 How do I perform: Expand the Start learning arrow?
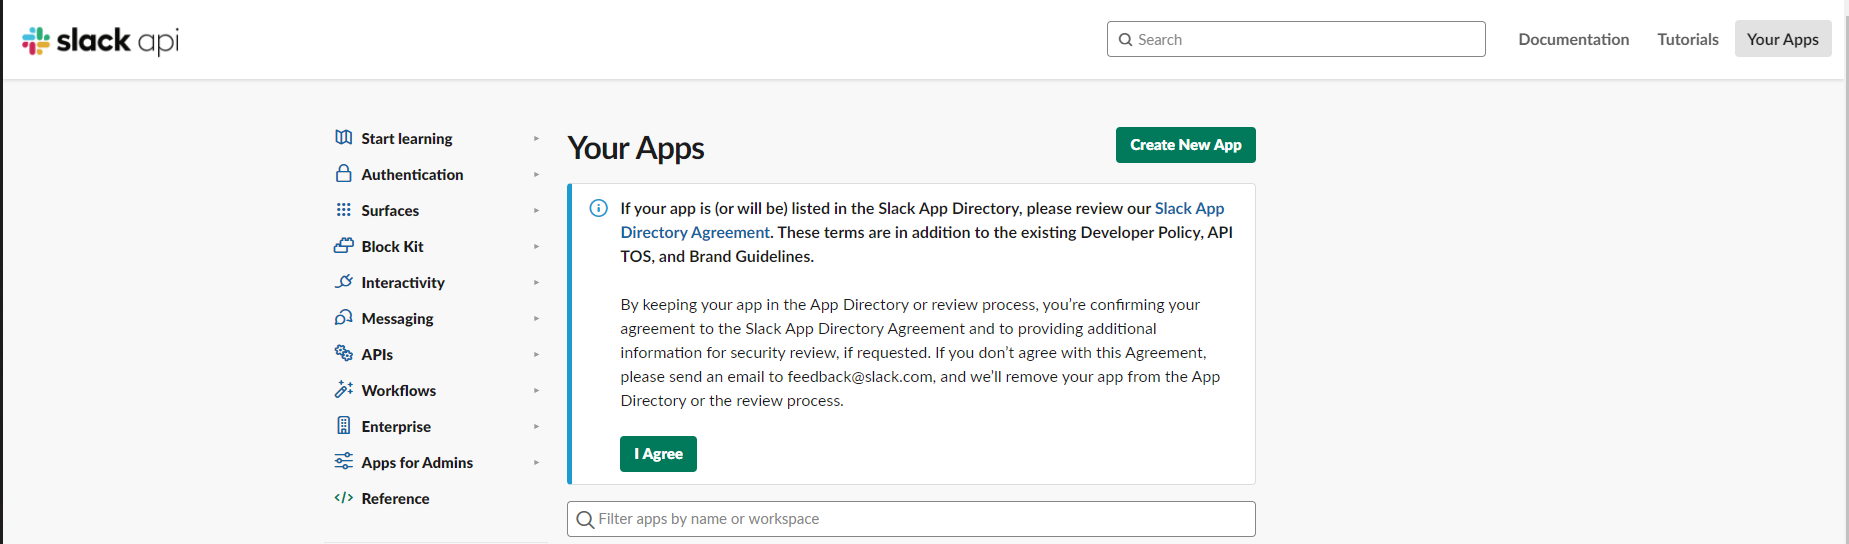(537, 139)
